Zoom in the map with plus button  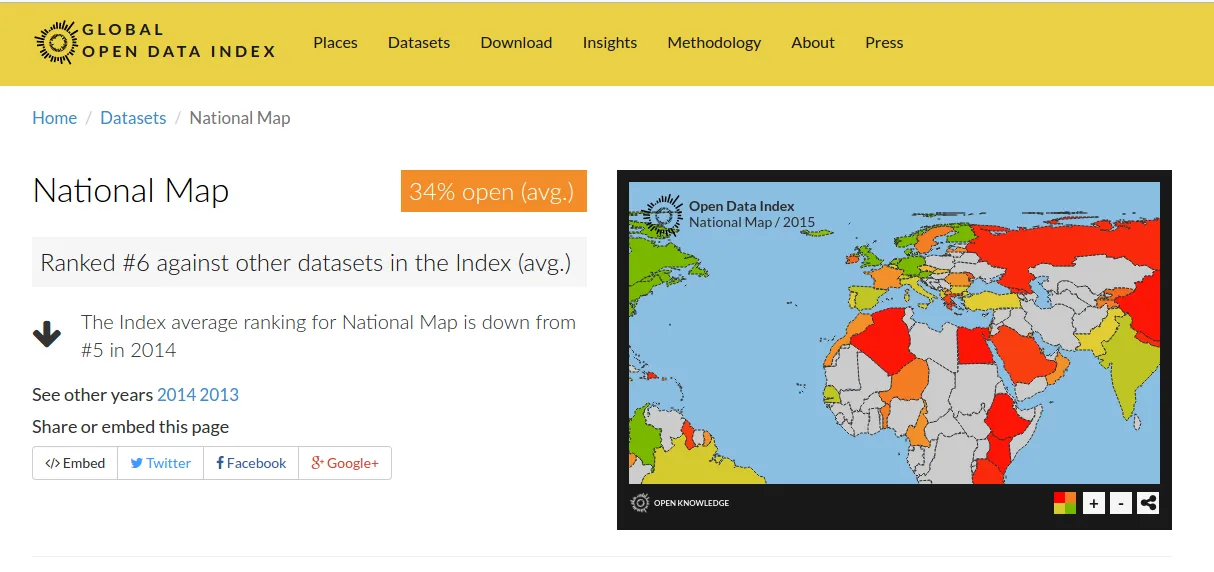[1094, 503]
